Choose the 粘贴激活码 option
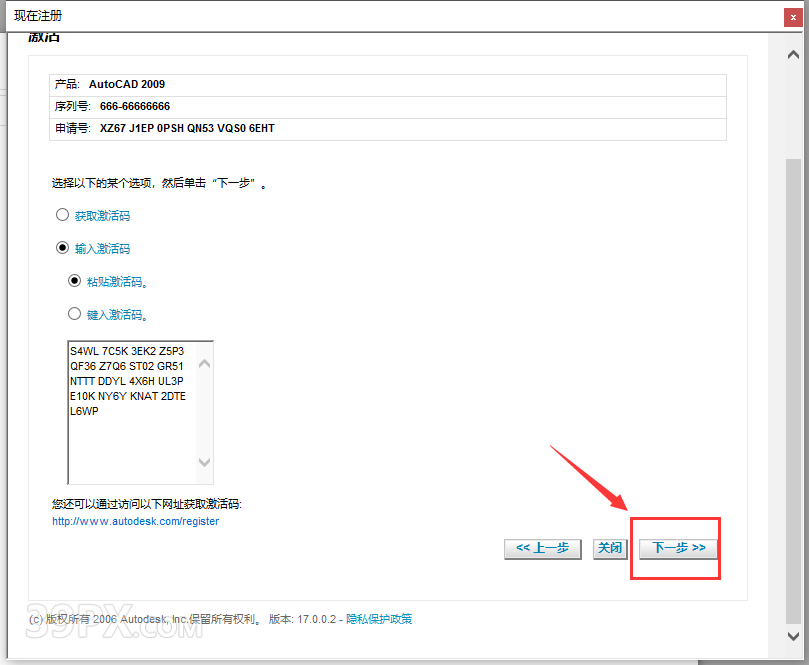The width and height of the screenshot is (809, 665). point(74,280)
